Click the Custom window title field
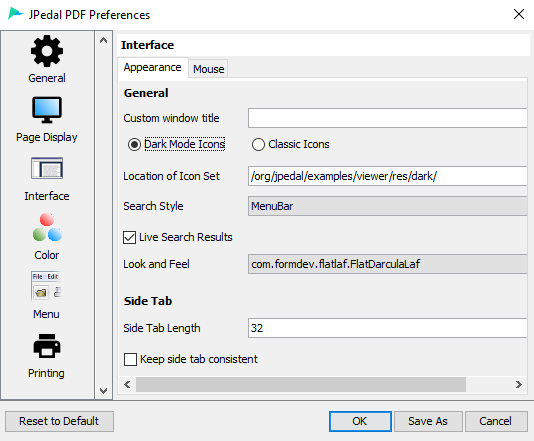Screen dimensions: 534x441 [x=388, y=118]
